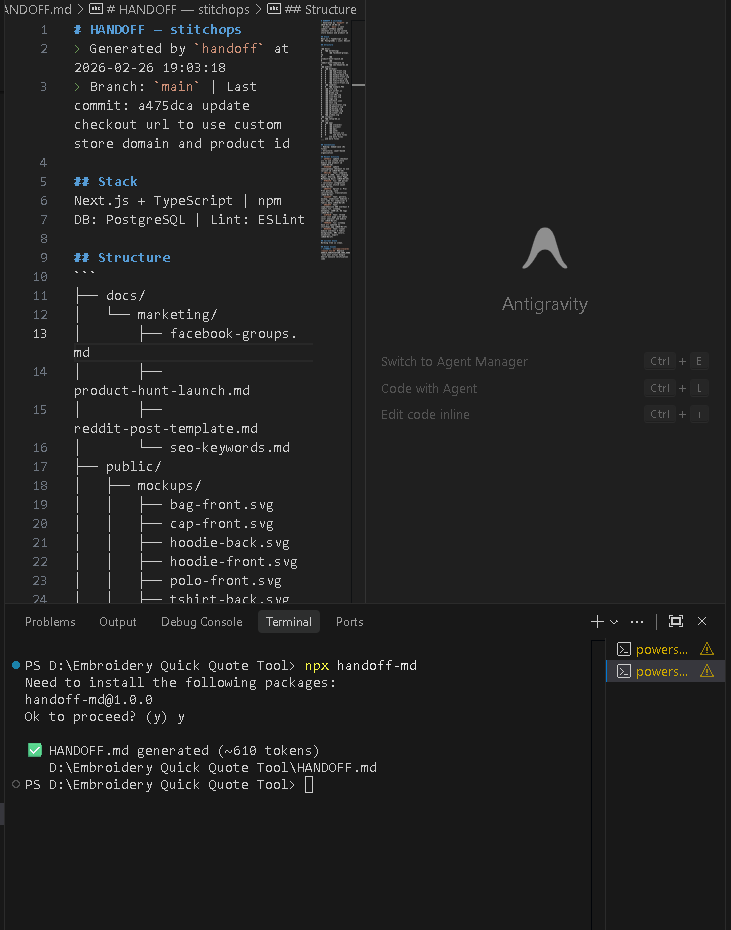Click breadcrumb '# HANDOFF — stitchops'
Screen dimensions: 731x930
click(171, 9)
